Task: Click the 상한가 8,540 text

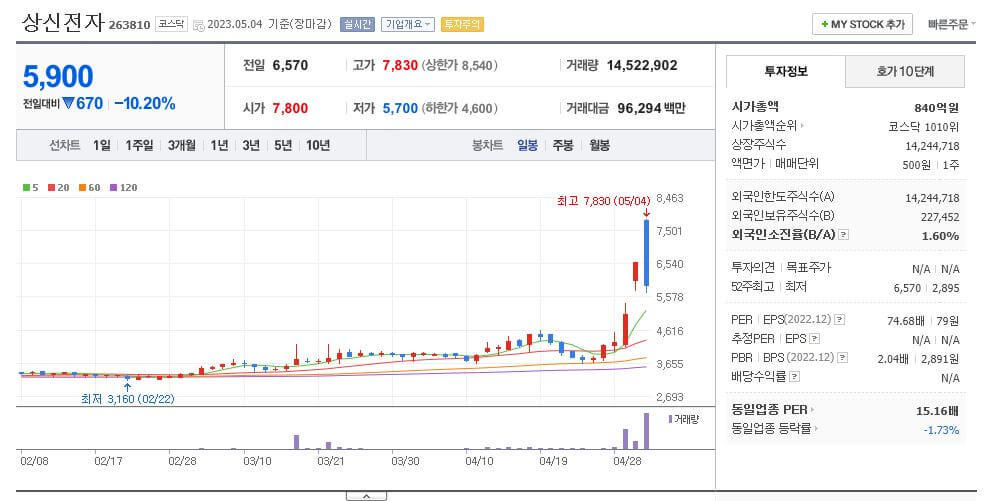Action: click(x=459, y=65)
